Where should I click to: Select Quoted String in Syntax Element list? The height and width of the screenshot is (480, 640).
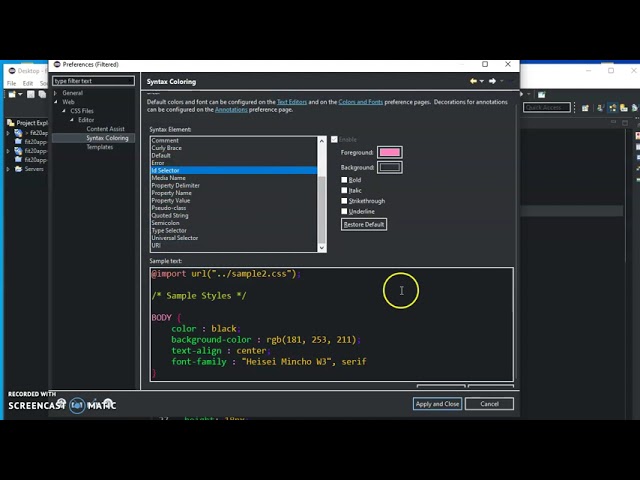coord(234,216)
